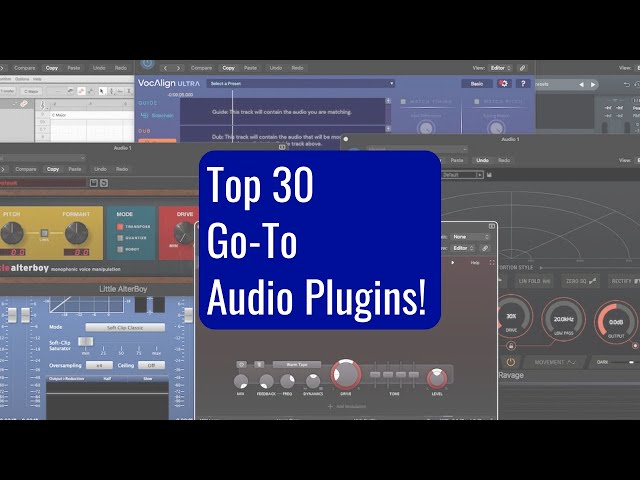640x480 pixels.
Task: Click the play arrow left of Help
Action: click(453, 262)
